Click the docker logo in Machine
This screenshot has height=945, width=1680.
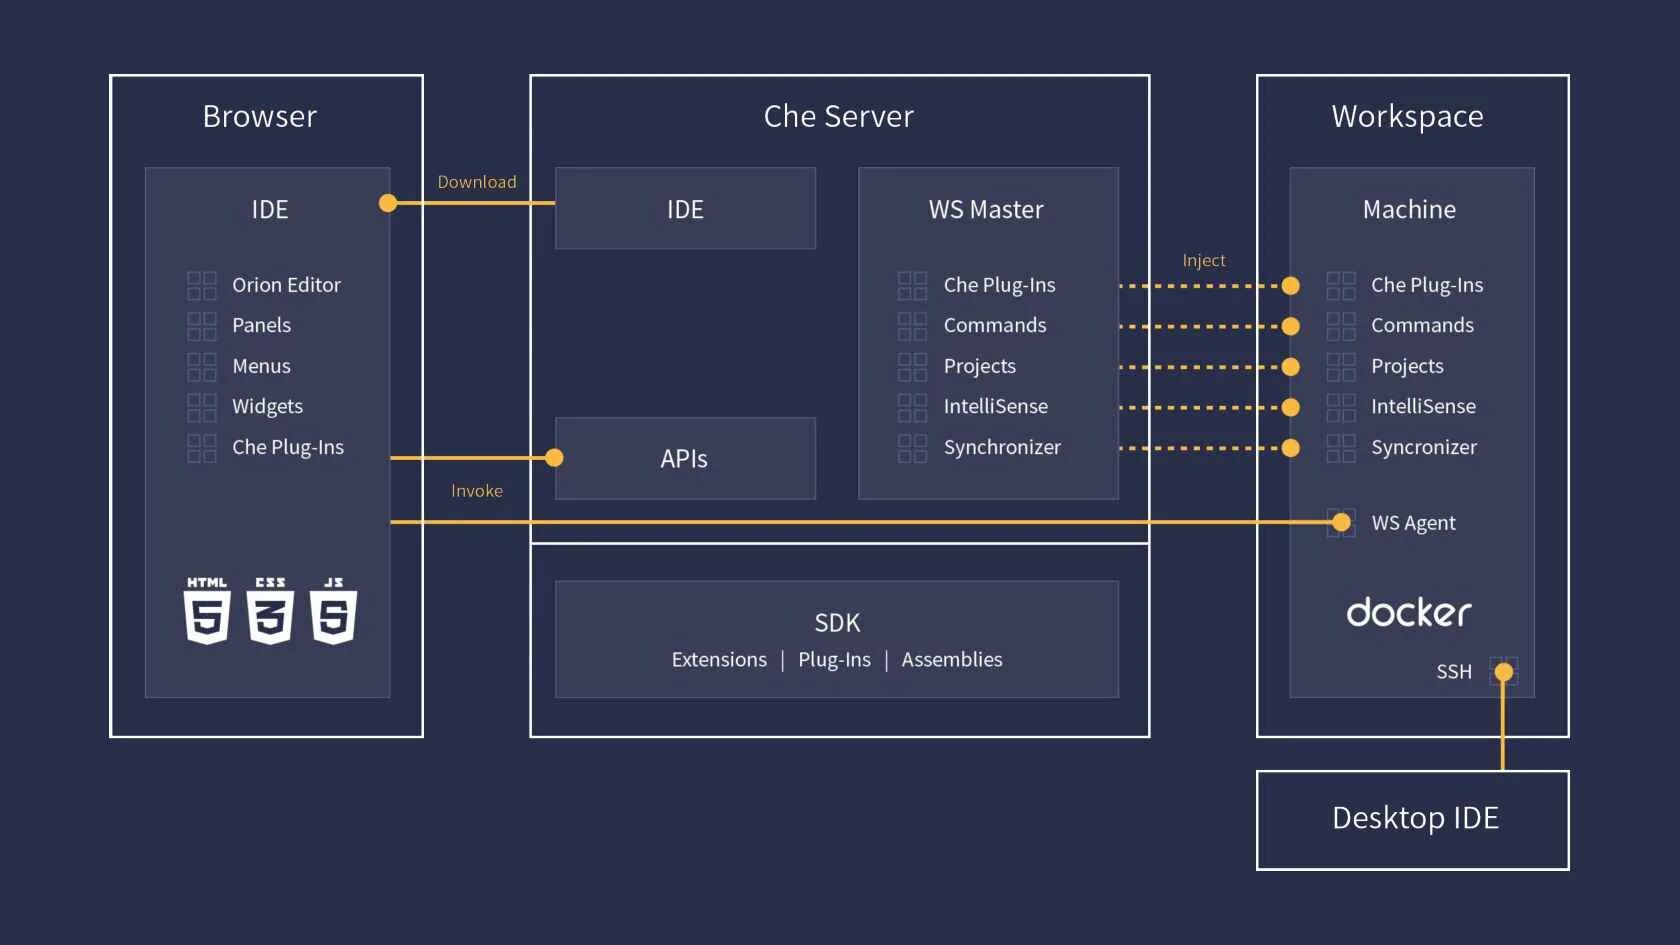(1408, 612)
